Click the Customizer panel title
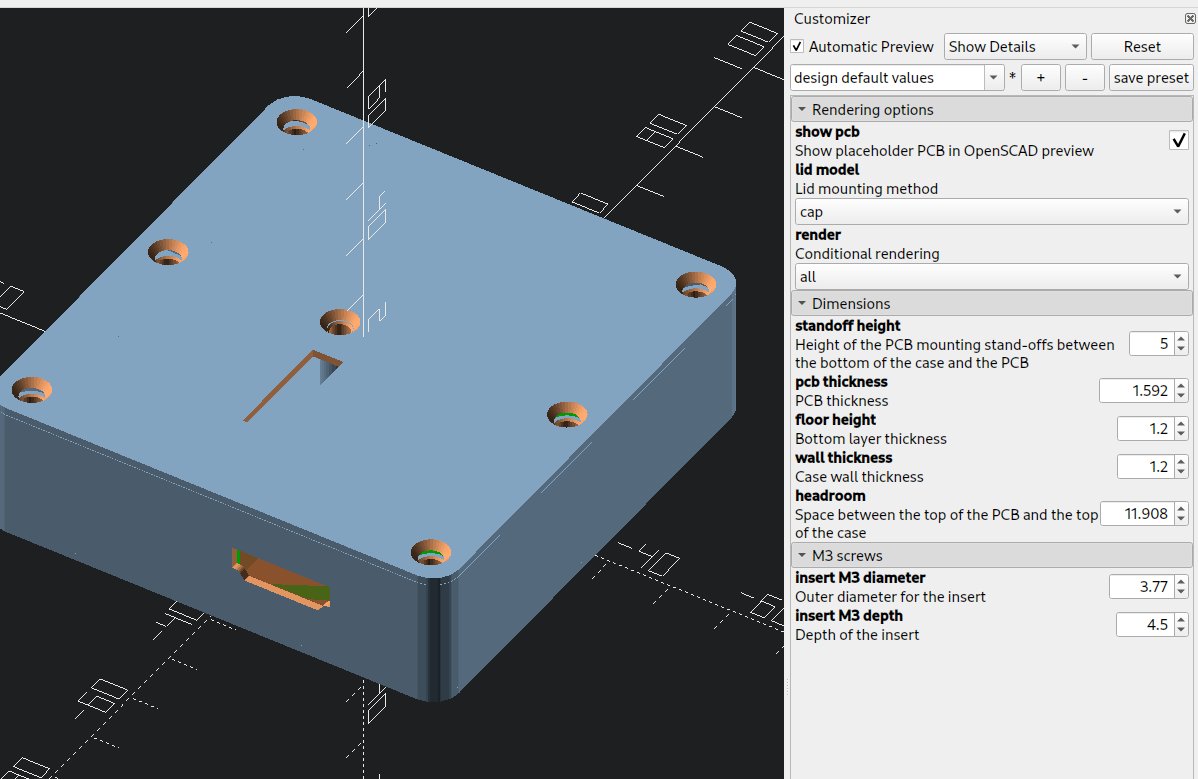 coord(832,19)
